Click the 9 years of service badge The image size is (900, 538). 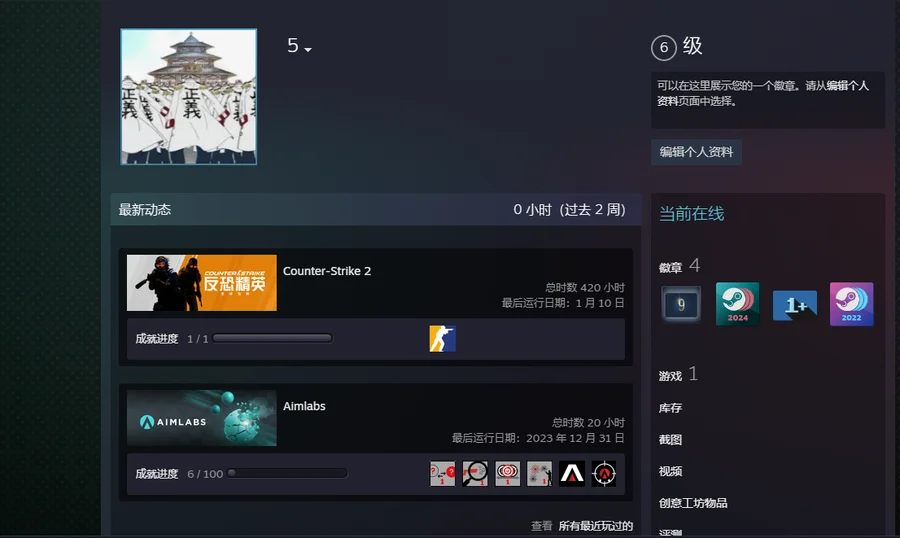click(681, 304)
